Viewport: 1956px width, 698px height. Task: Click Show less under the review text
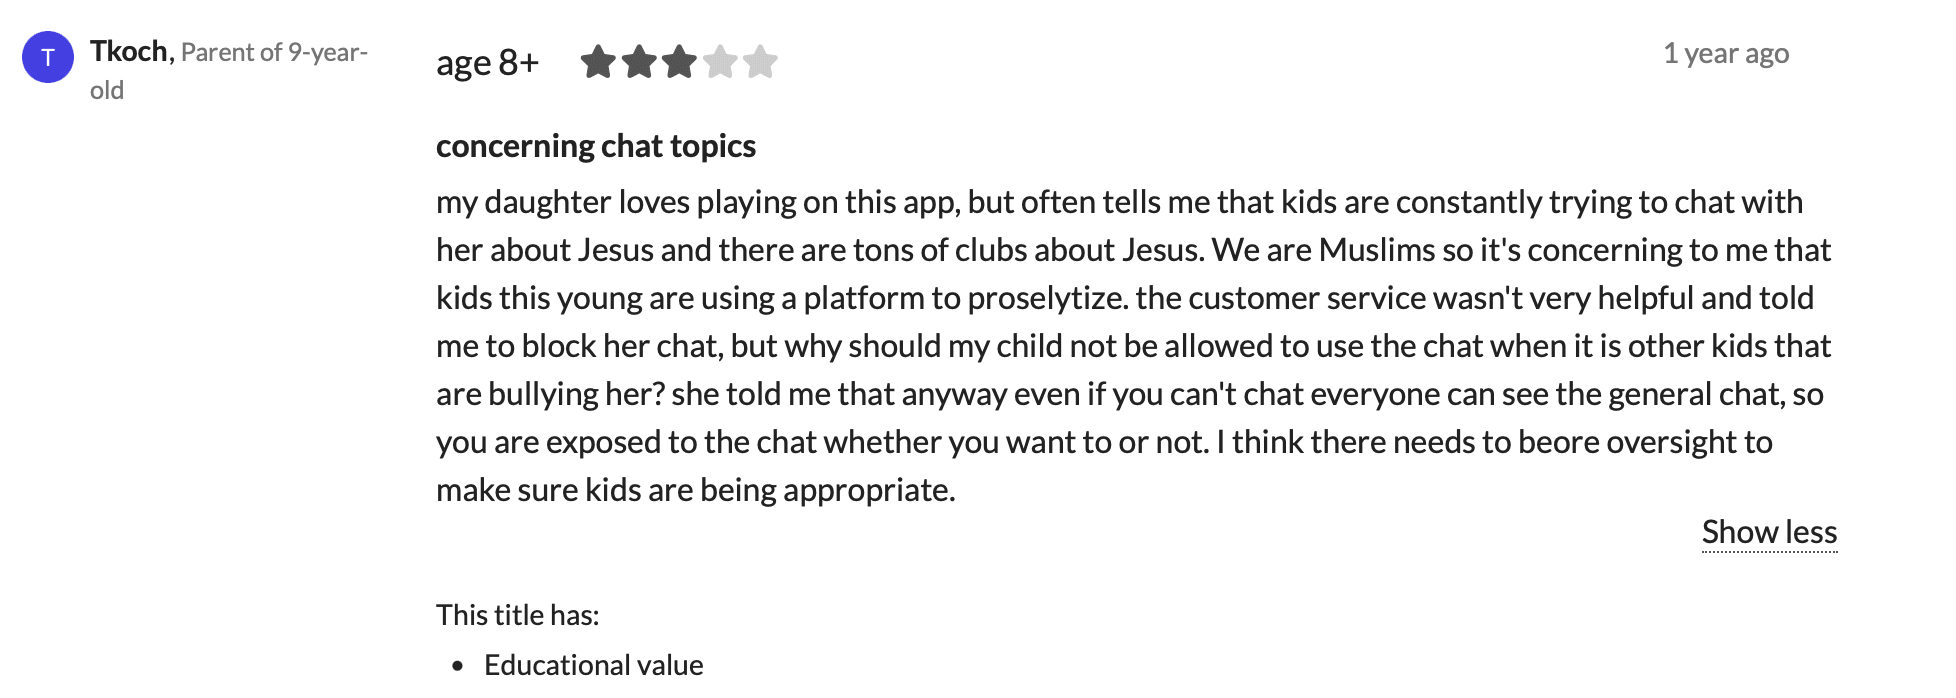coord(1769,533)
